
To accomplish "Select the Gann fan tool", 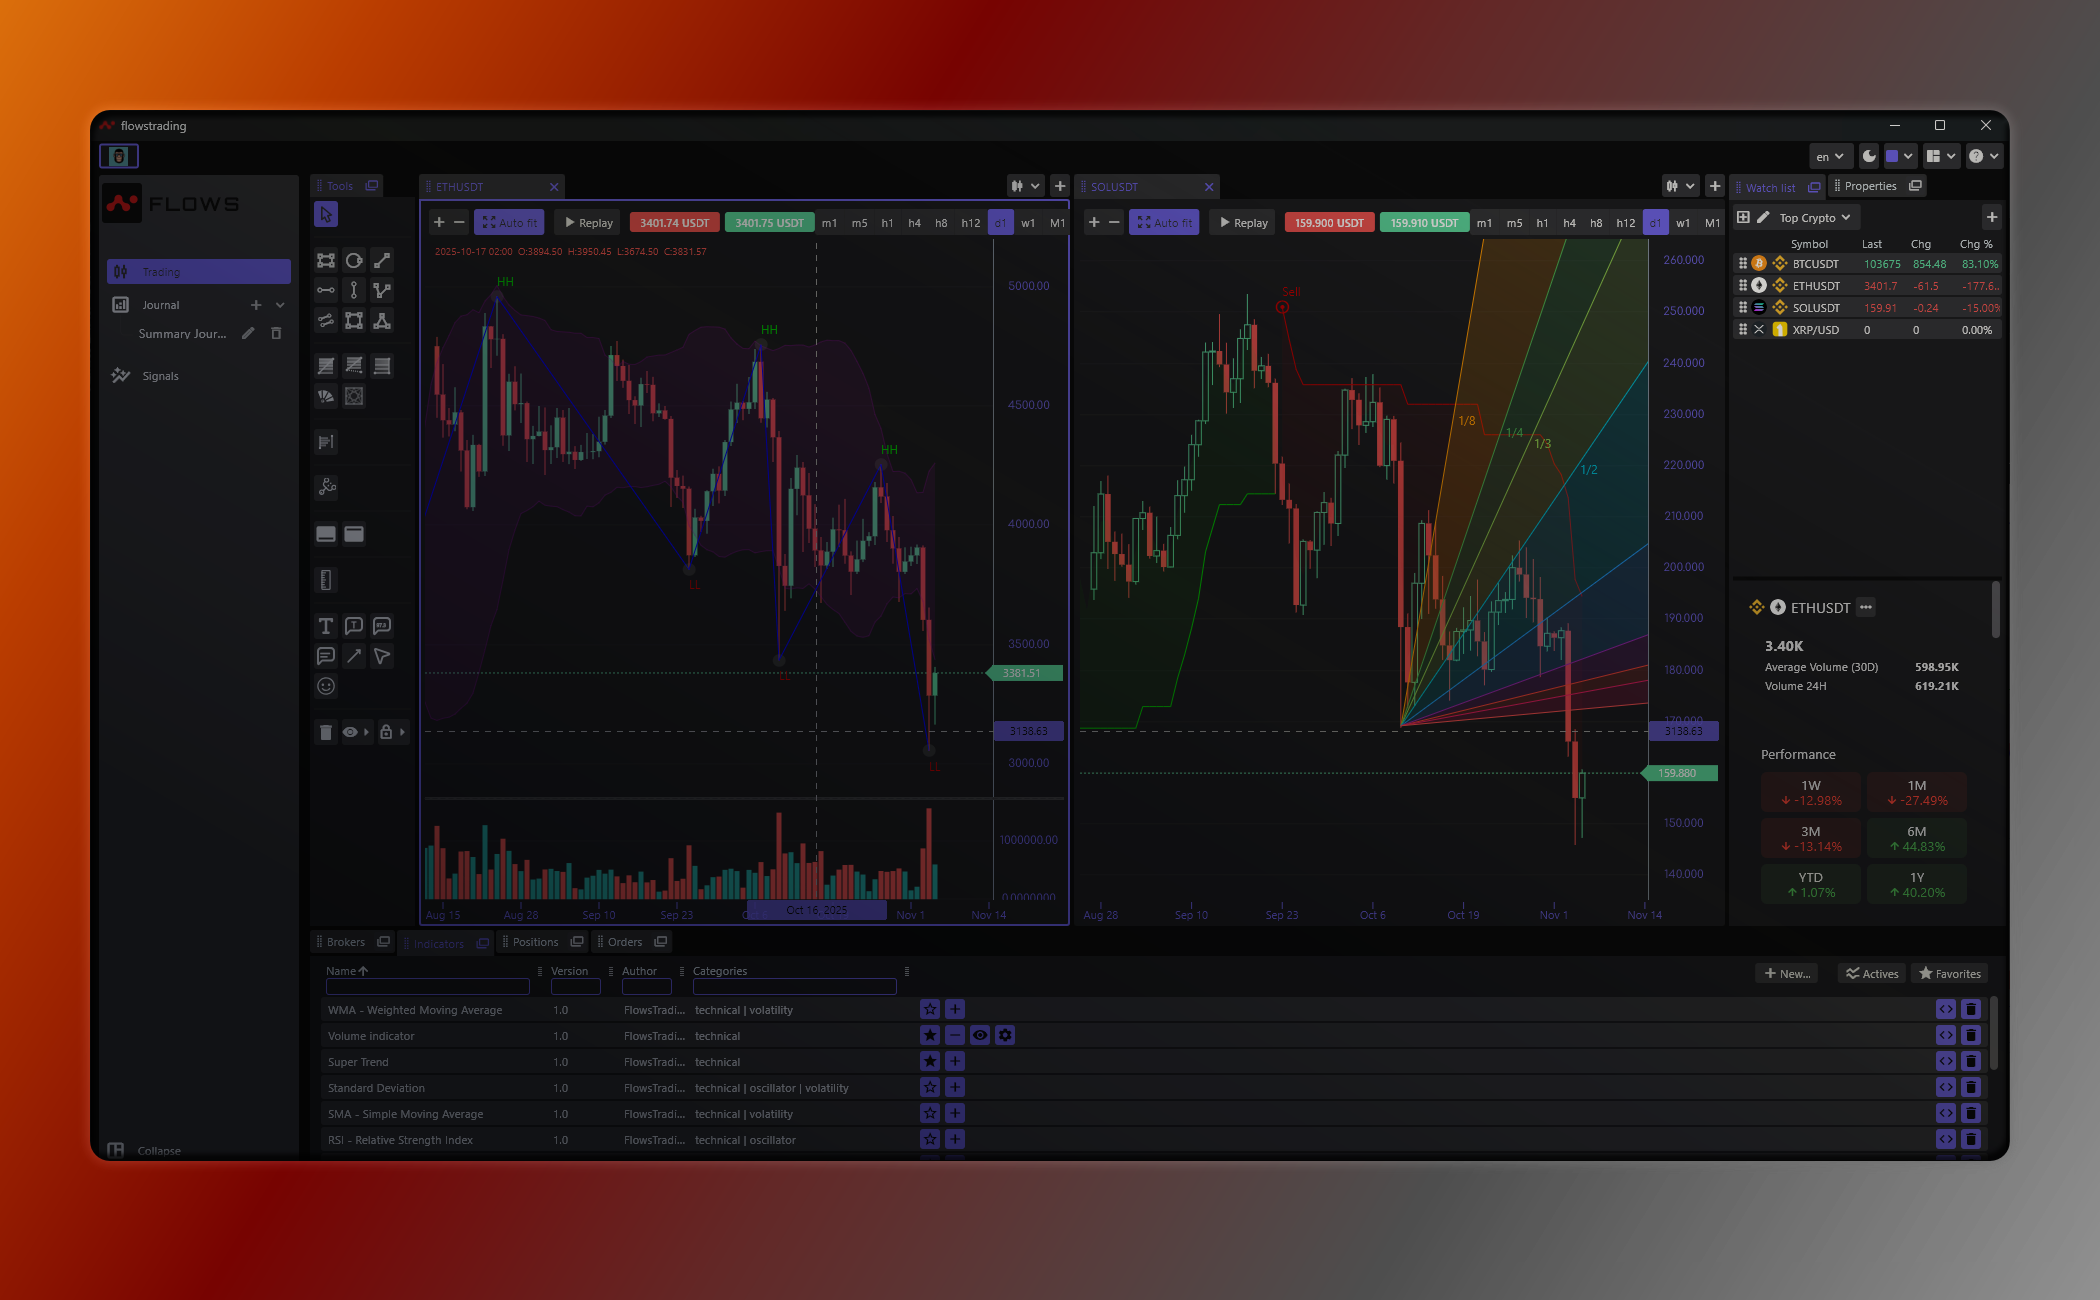I will (325, 396).
